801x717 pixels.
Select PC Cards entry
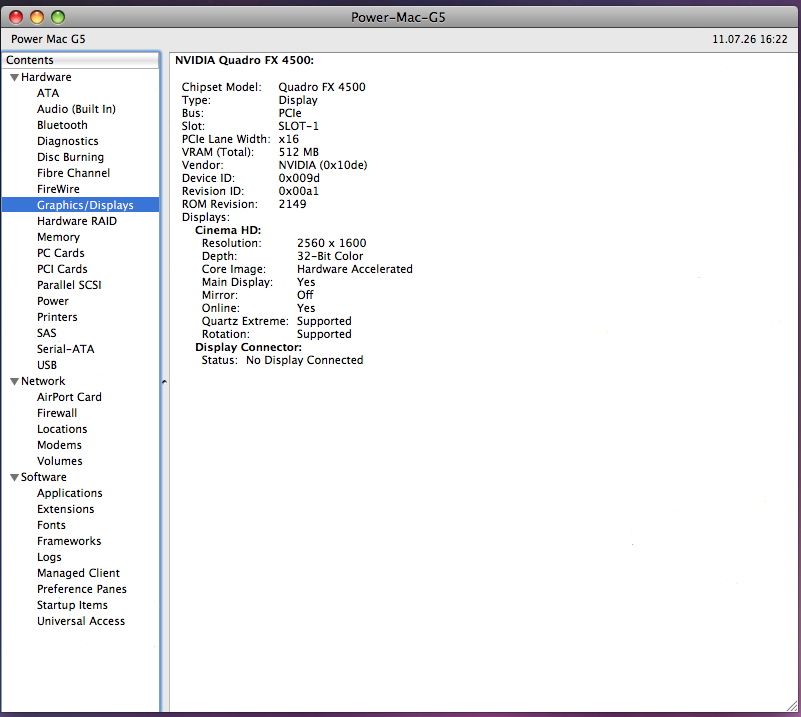[x=61, y=253]
